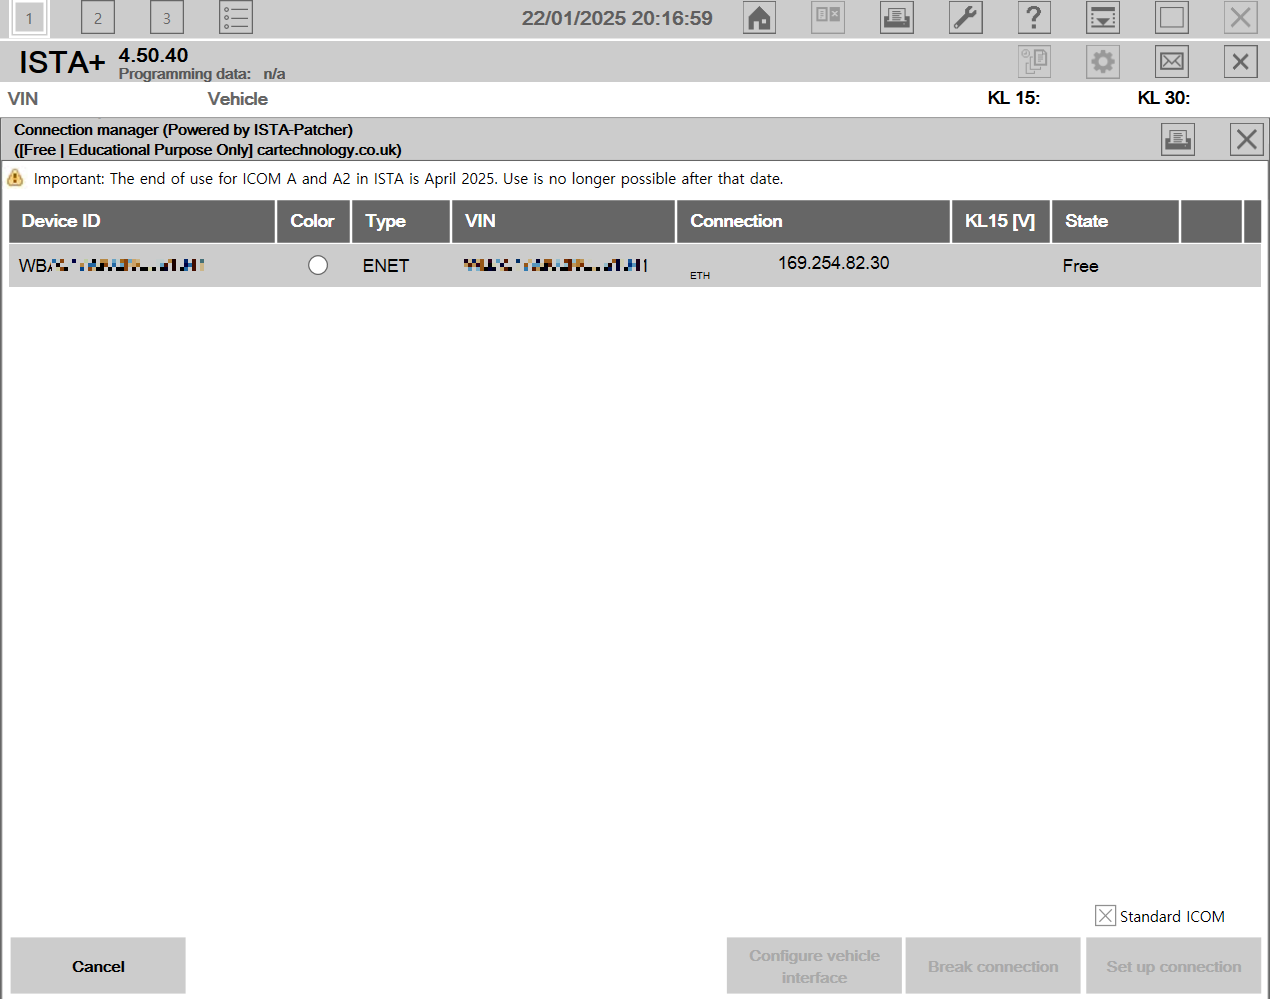This screenshot has height=999, width=1270.
Task: Click the Cancel button
Action: tap(98, 966)
